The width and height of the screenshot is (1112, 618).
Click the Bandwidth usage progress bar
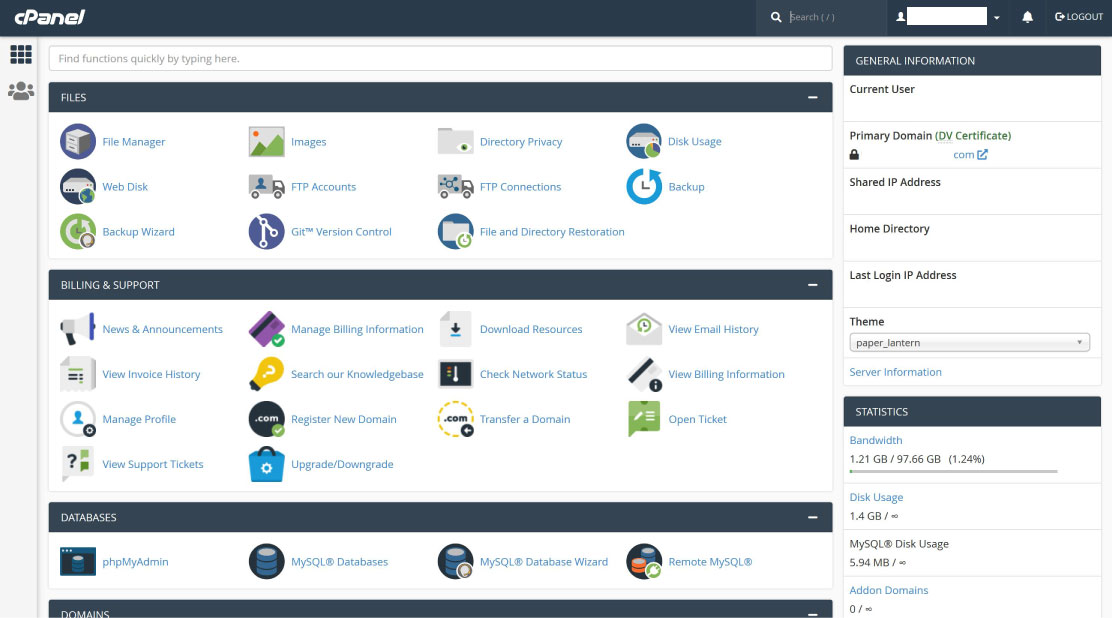[953, 471]
